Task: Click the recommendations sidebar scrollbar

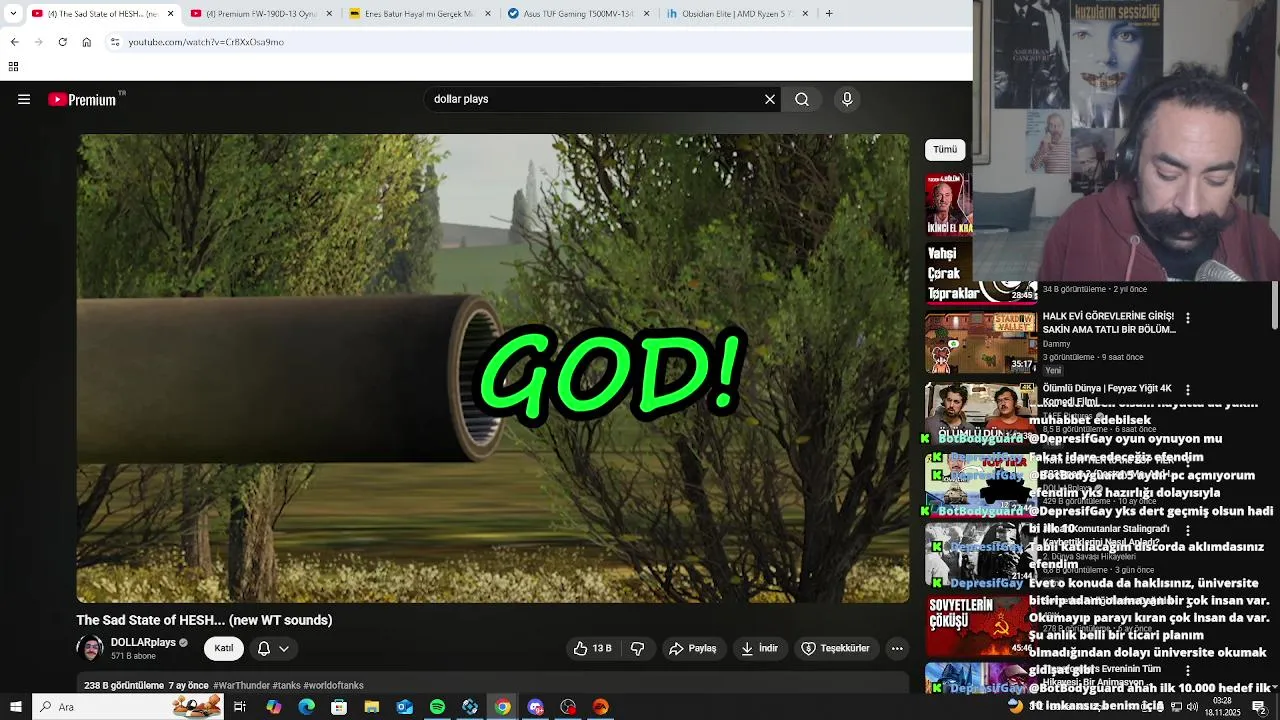Action: 1275,305
